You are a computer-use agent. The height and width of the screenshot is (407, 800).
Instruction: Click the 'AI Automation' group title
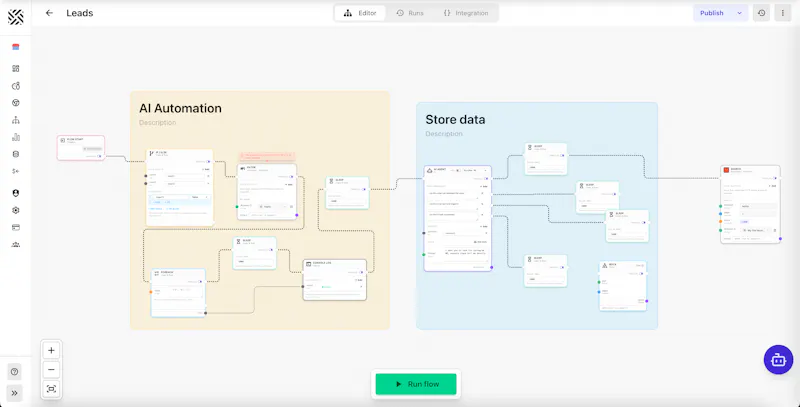click(181, 109)
